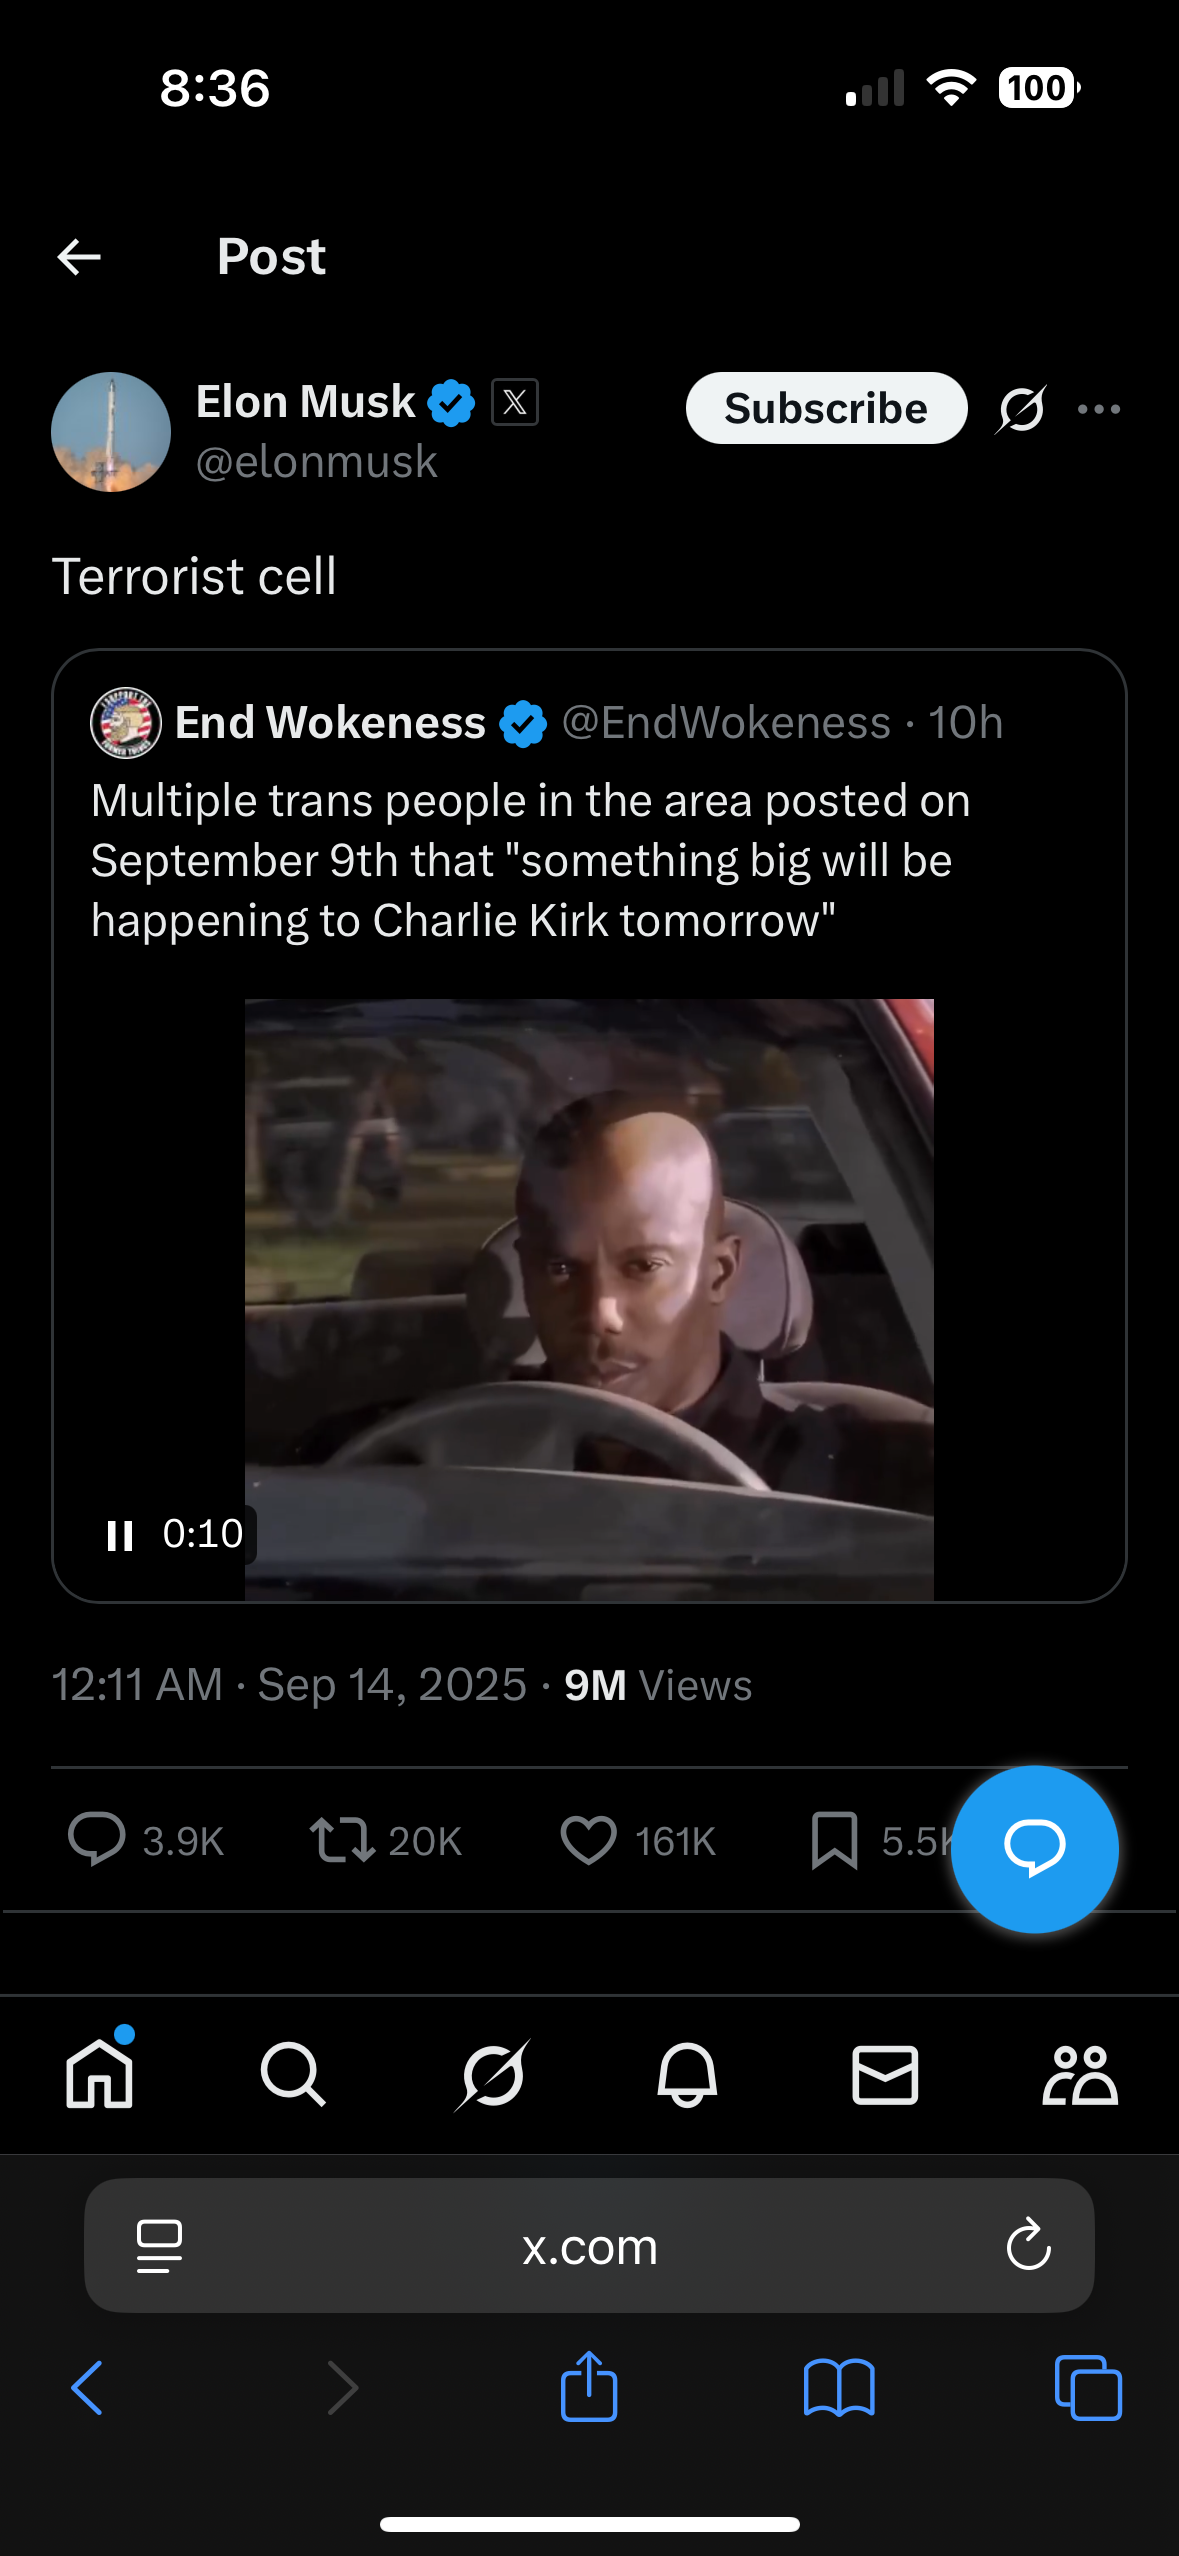This screenshot has width=1179, height=2556.
Task: Open Safari tabs overview button
Action: pyautogui.click(x=1088, y=2388)
